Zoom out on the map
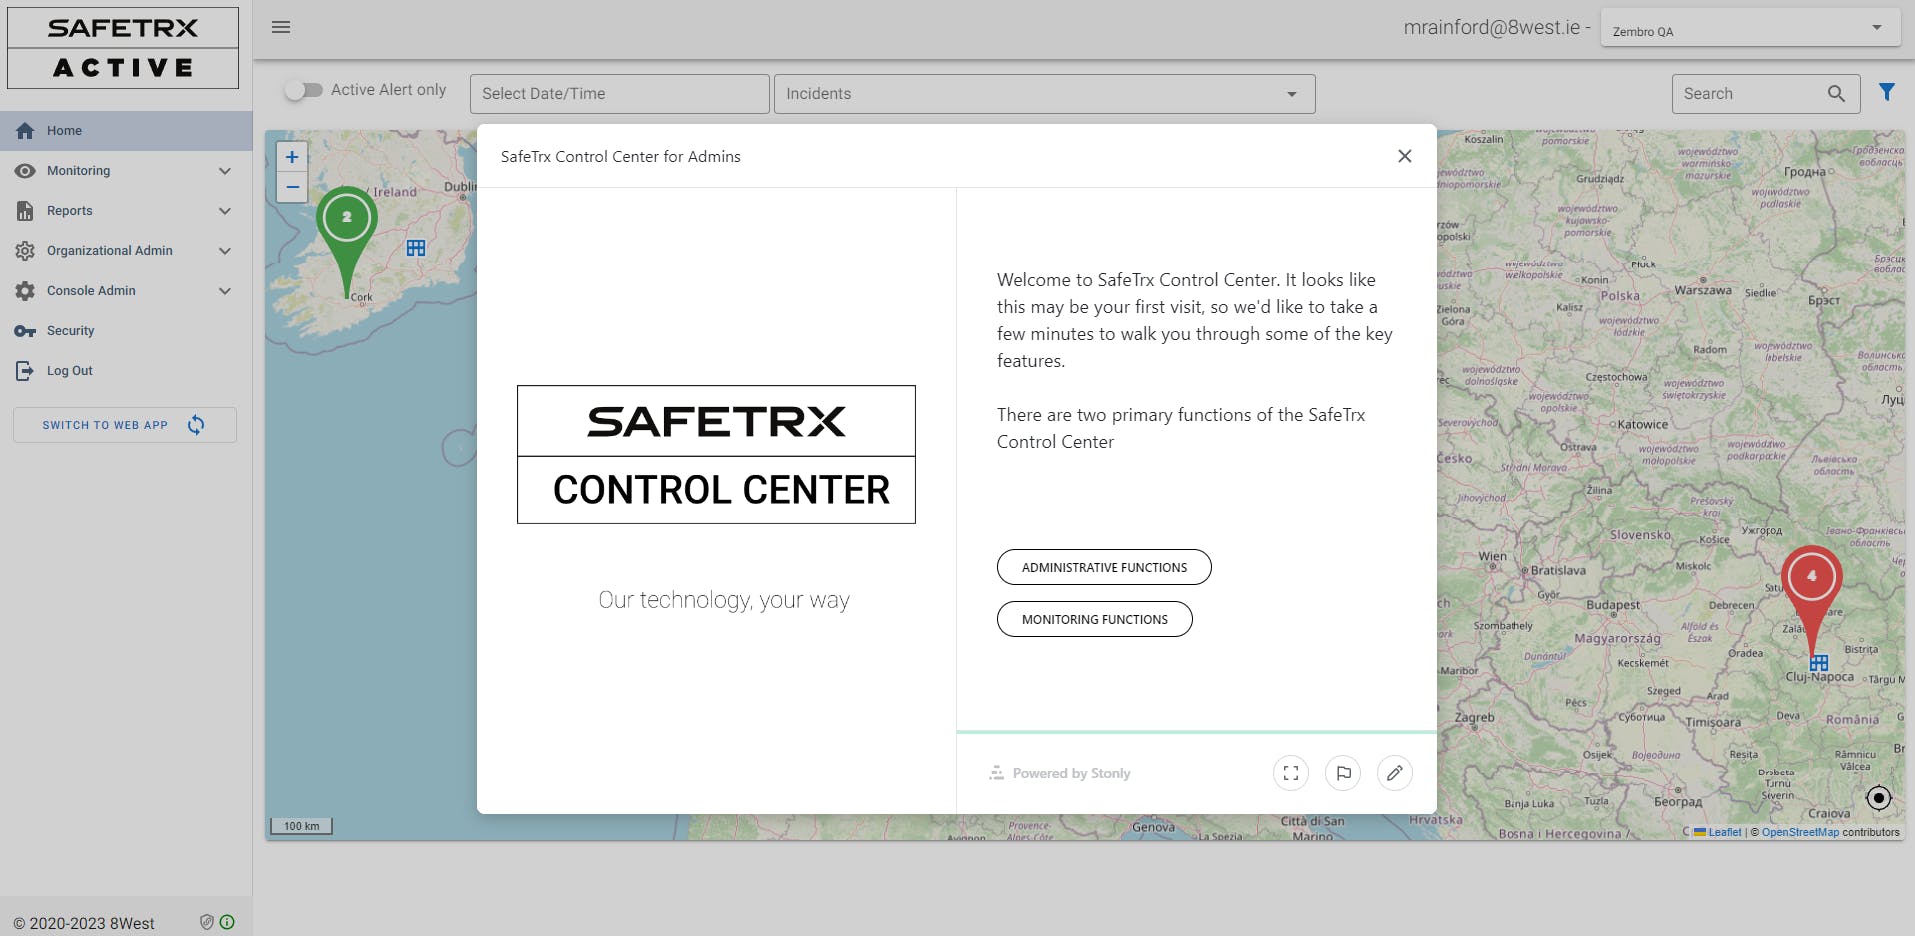 [x=292, y=187]
